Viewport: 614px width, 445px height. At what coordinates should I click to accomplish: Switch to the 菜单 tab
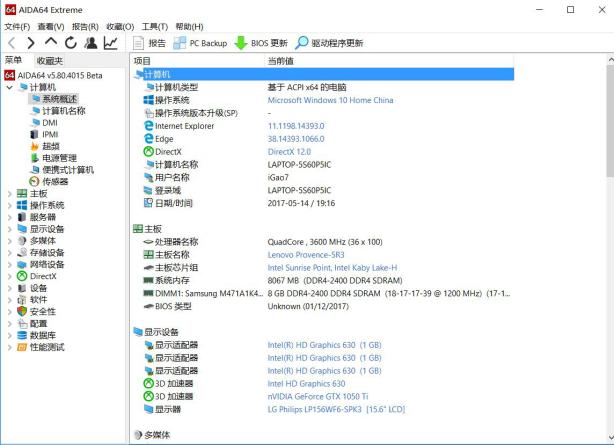[x=13, y=60]
